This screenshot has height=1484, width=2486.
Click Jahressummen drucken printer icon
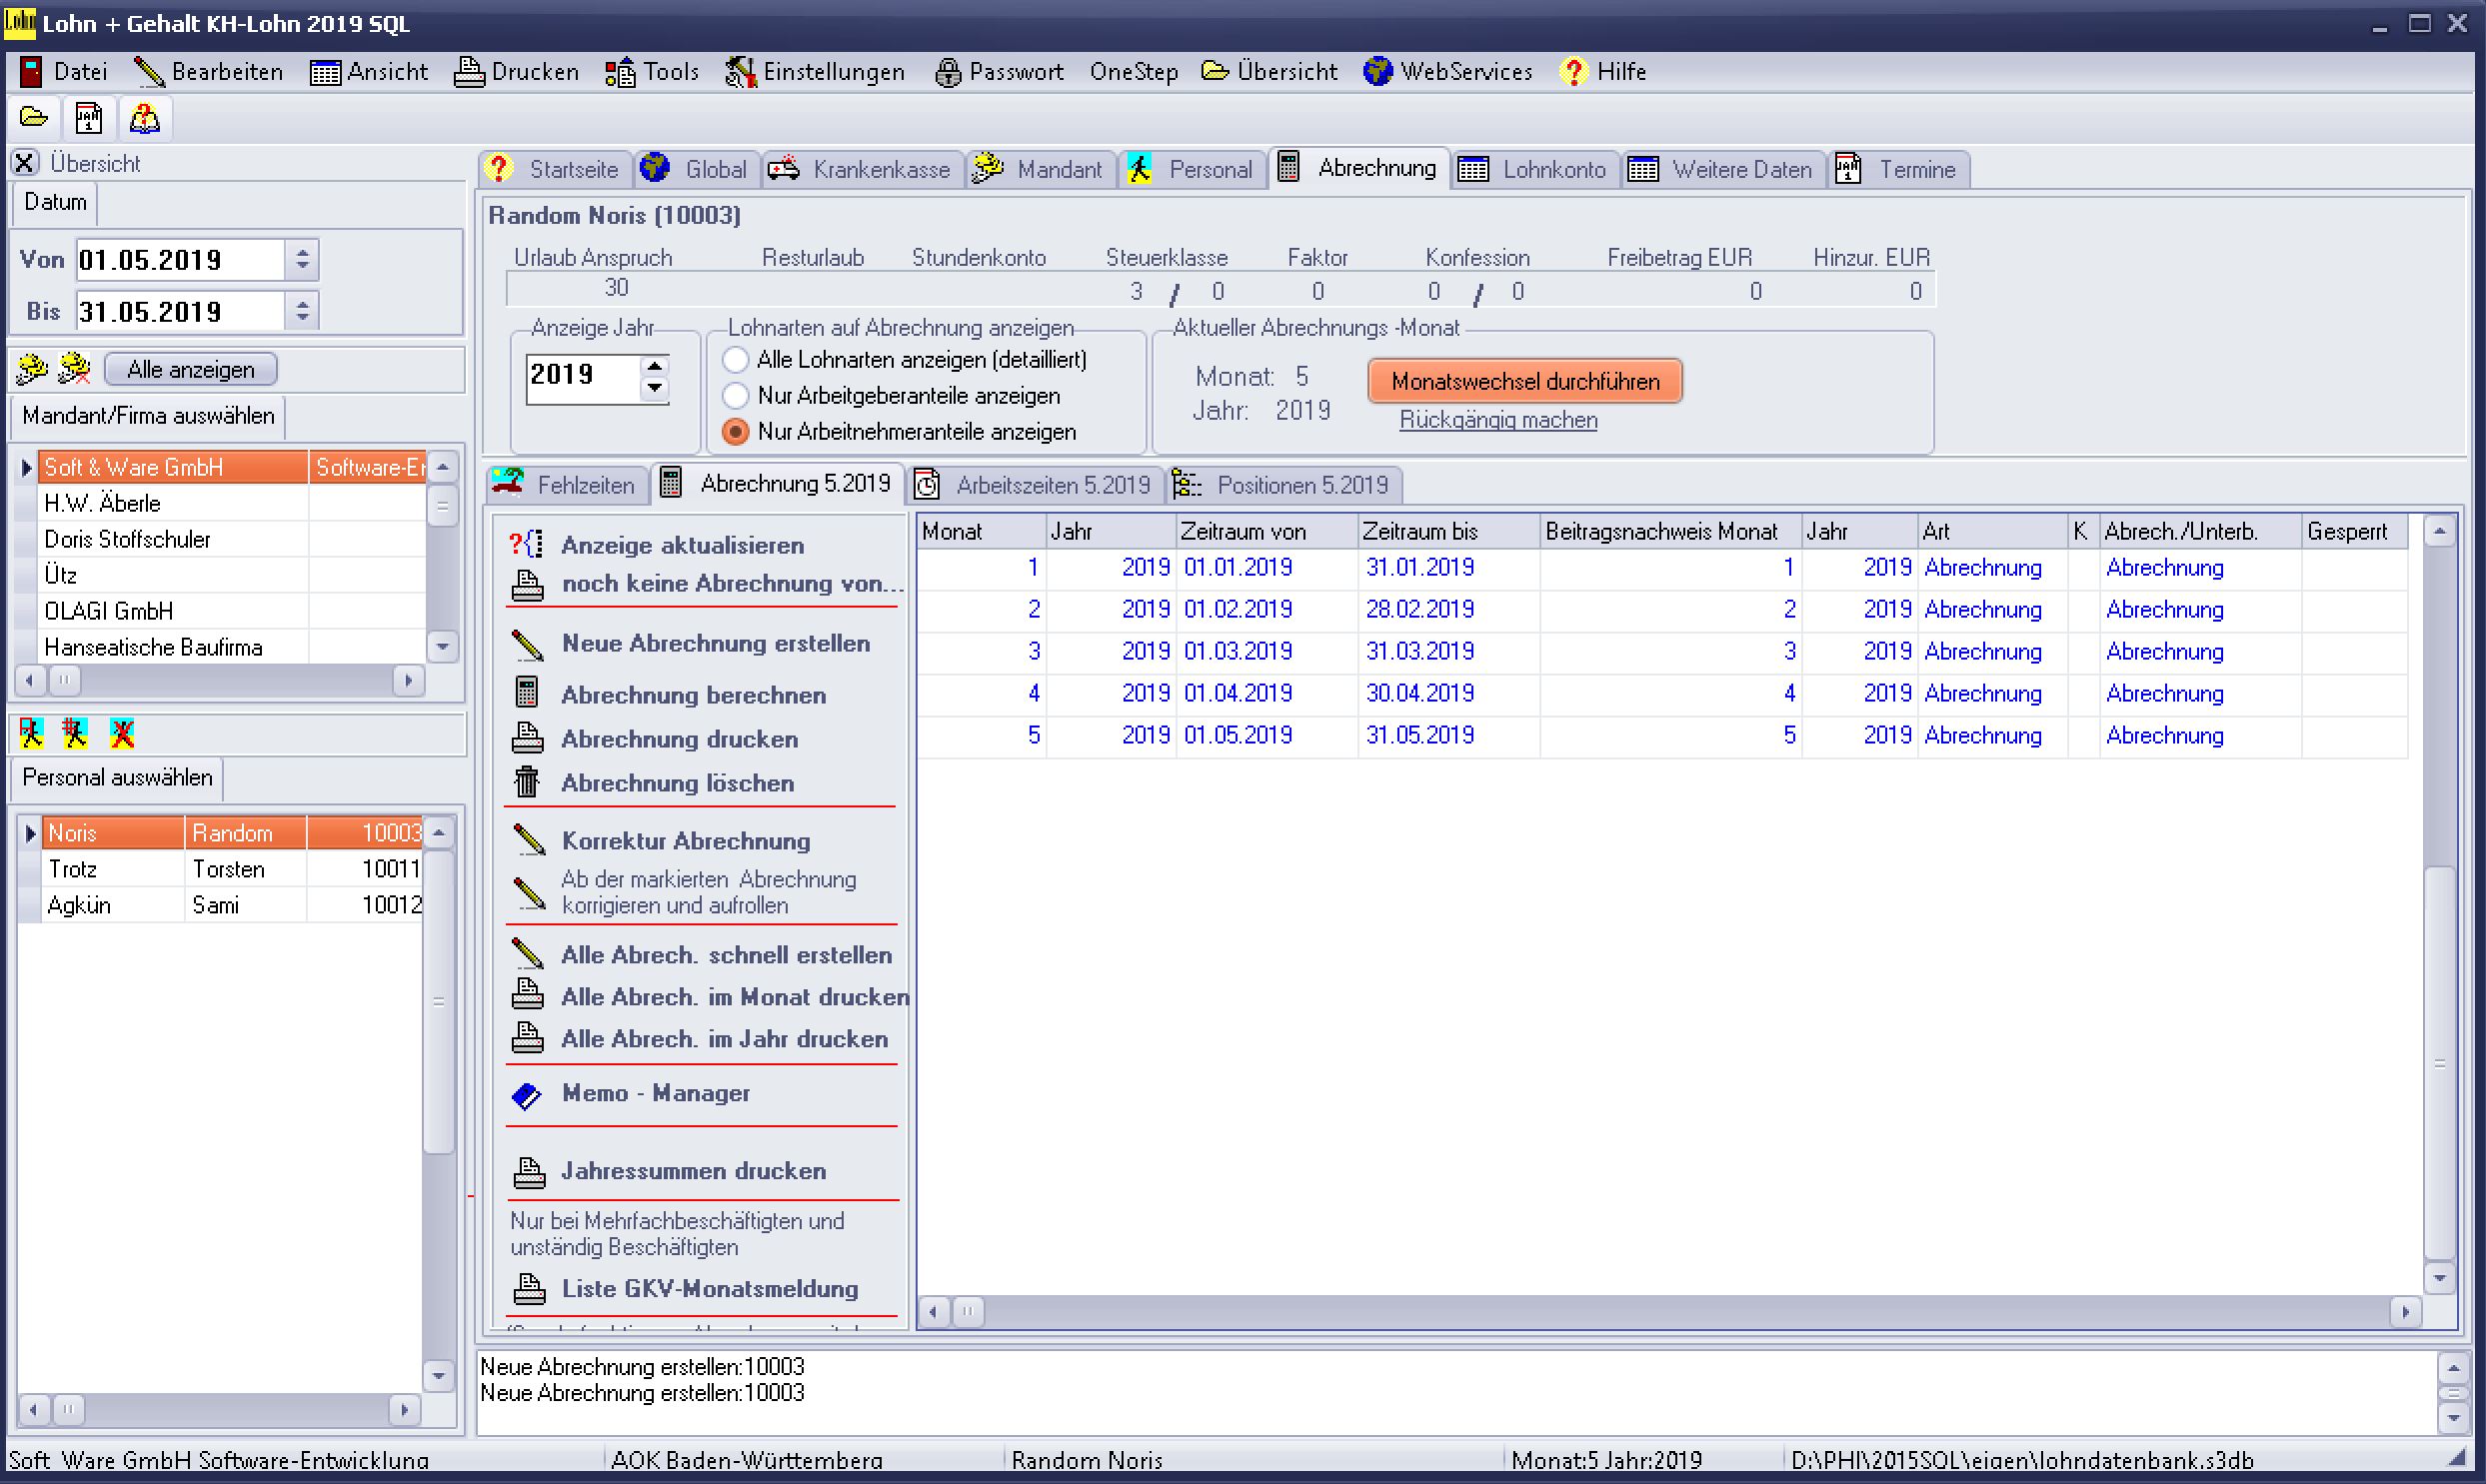pos(529,1171)
